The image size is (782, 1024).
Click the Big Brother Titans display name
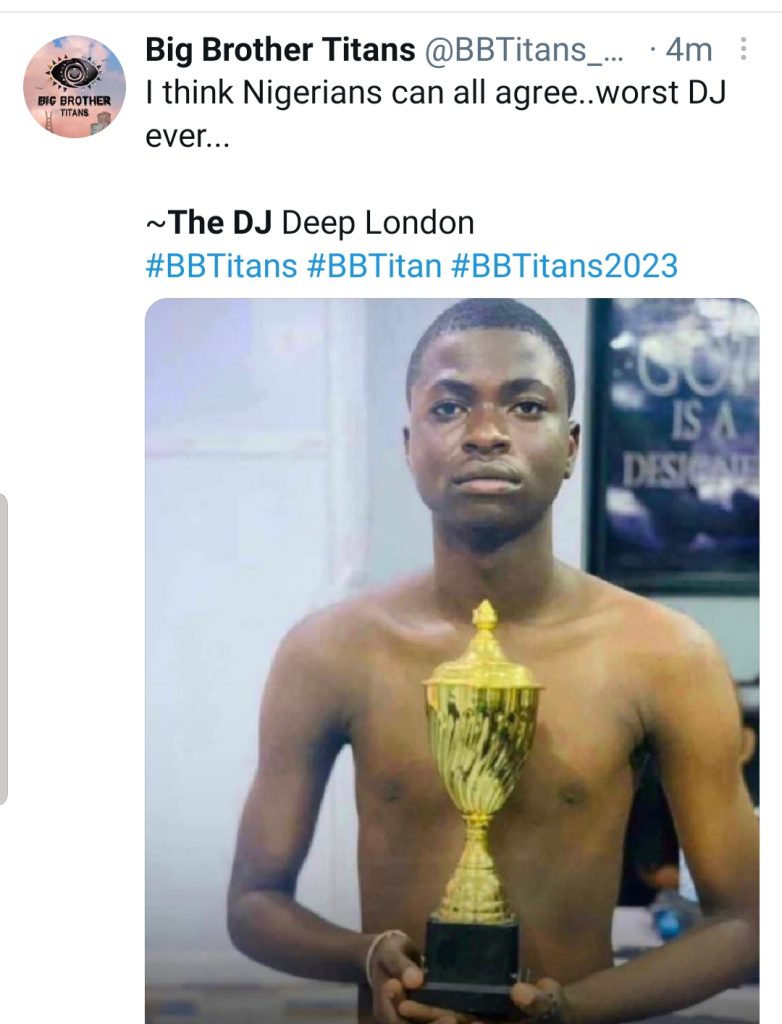[x=280, y=49]
